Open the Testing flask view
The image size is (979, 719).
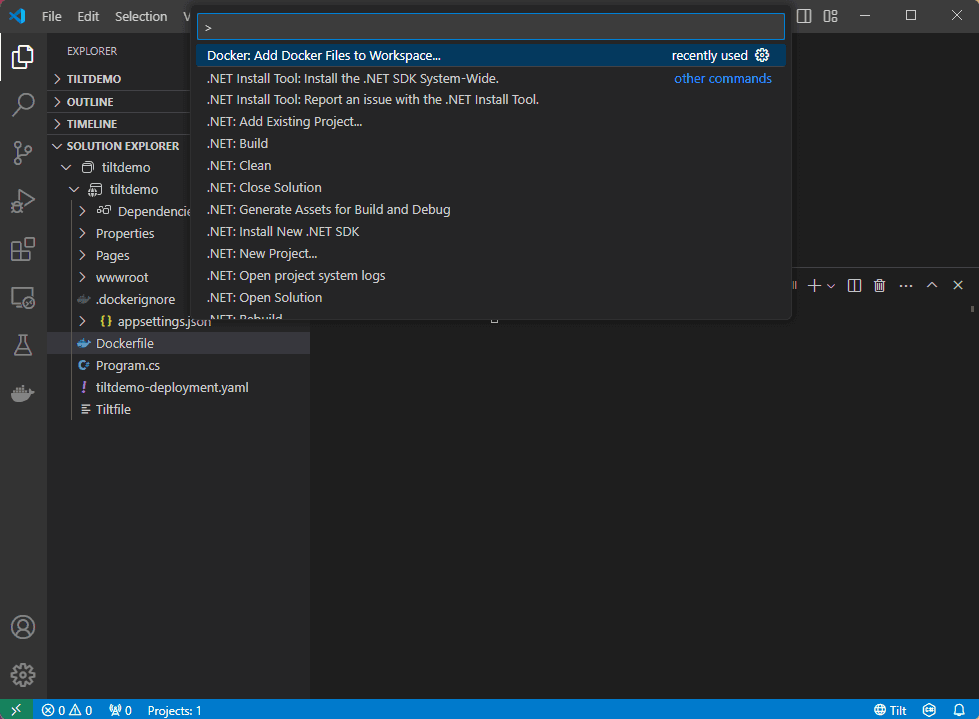point(22,345)
